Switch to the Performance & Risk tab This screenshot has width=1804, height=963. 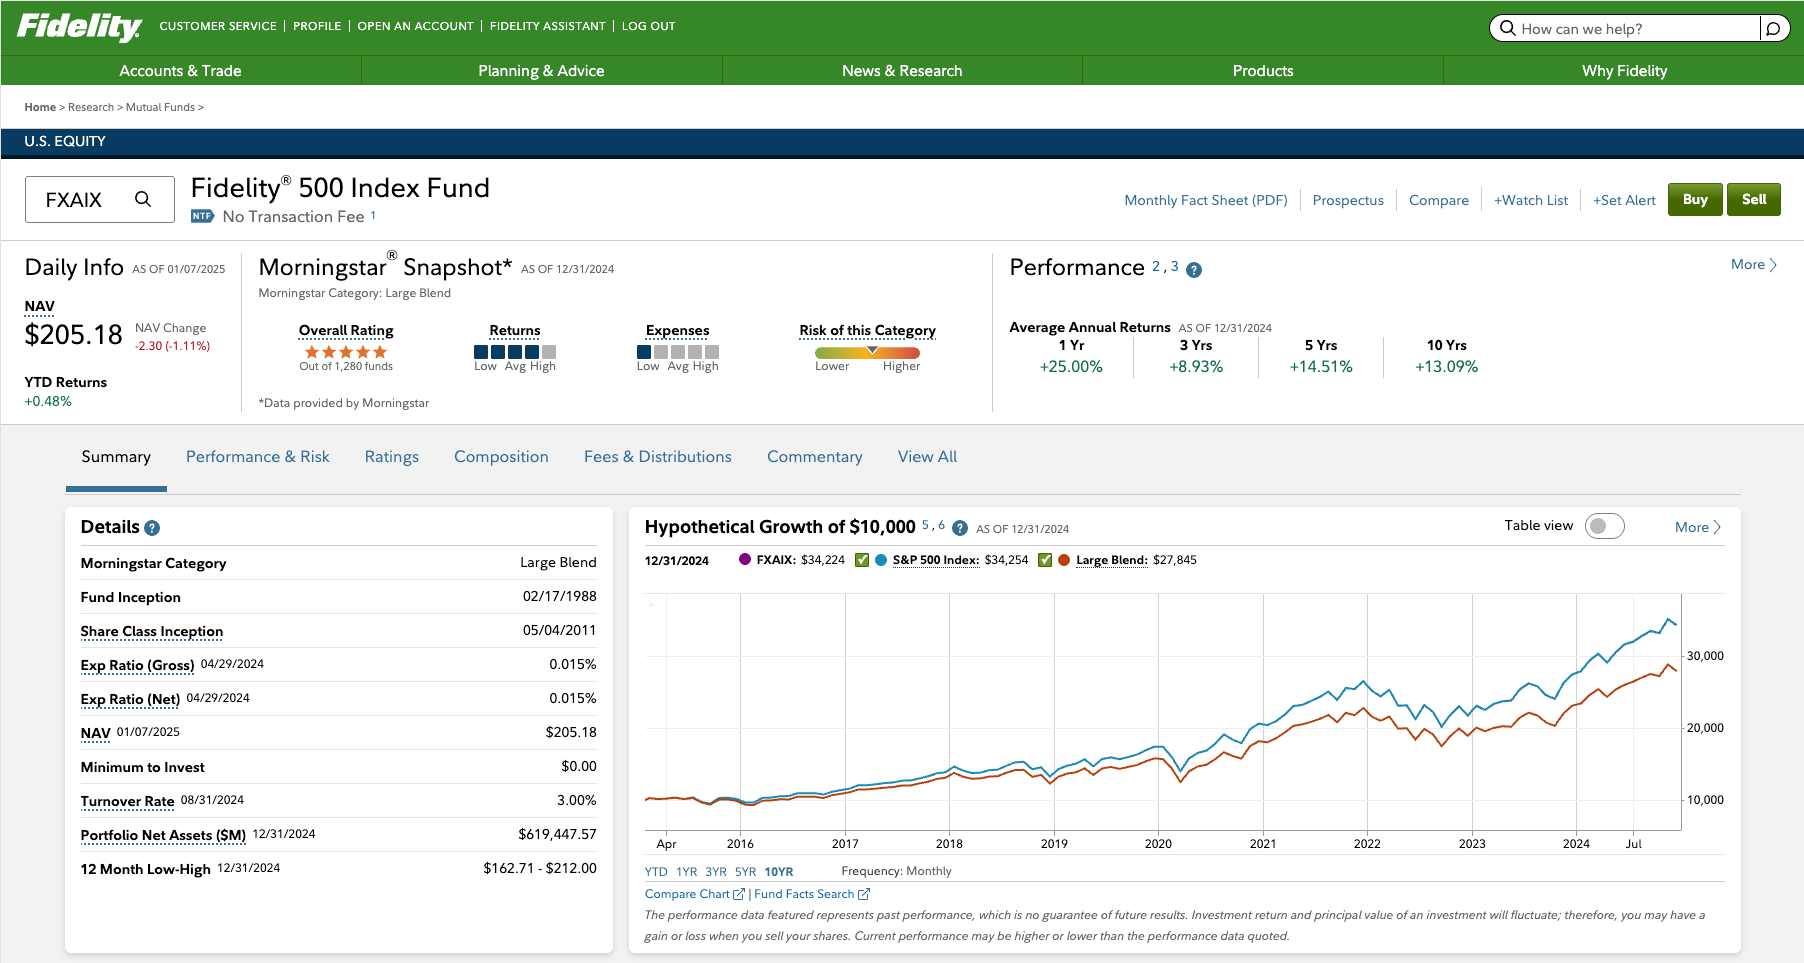(x=257, y=456)
